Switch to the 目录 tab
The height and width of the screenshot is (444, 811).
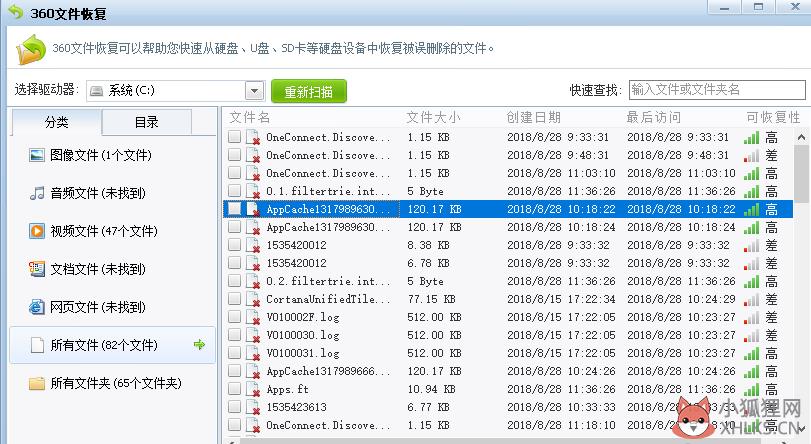point(146,122)
